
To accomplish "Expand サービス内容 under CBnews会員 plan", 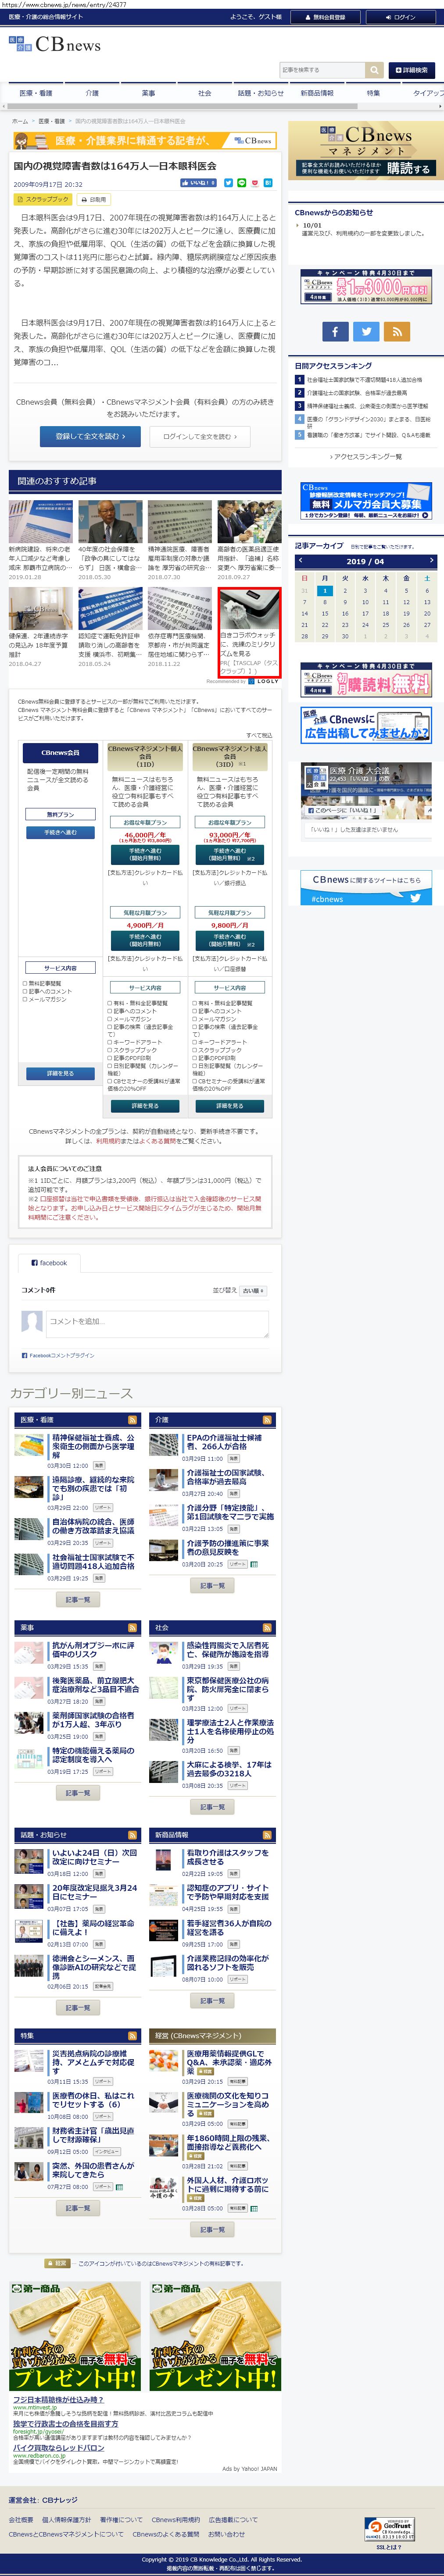I will click(60, 968).
